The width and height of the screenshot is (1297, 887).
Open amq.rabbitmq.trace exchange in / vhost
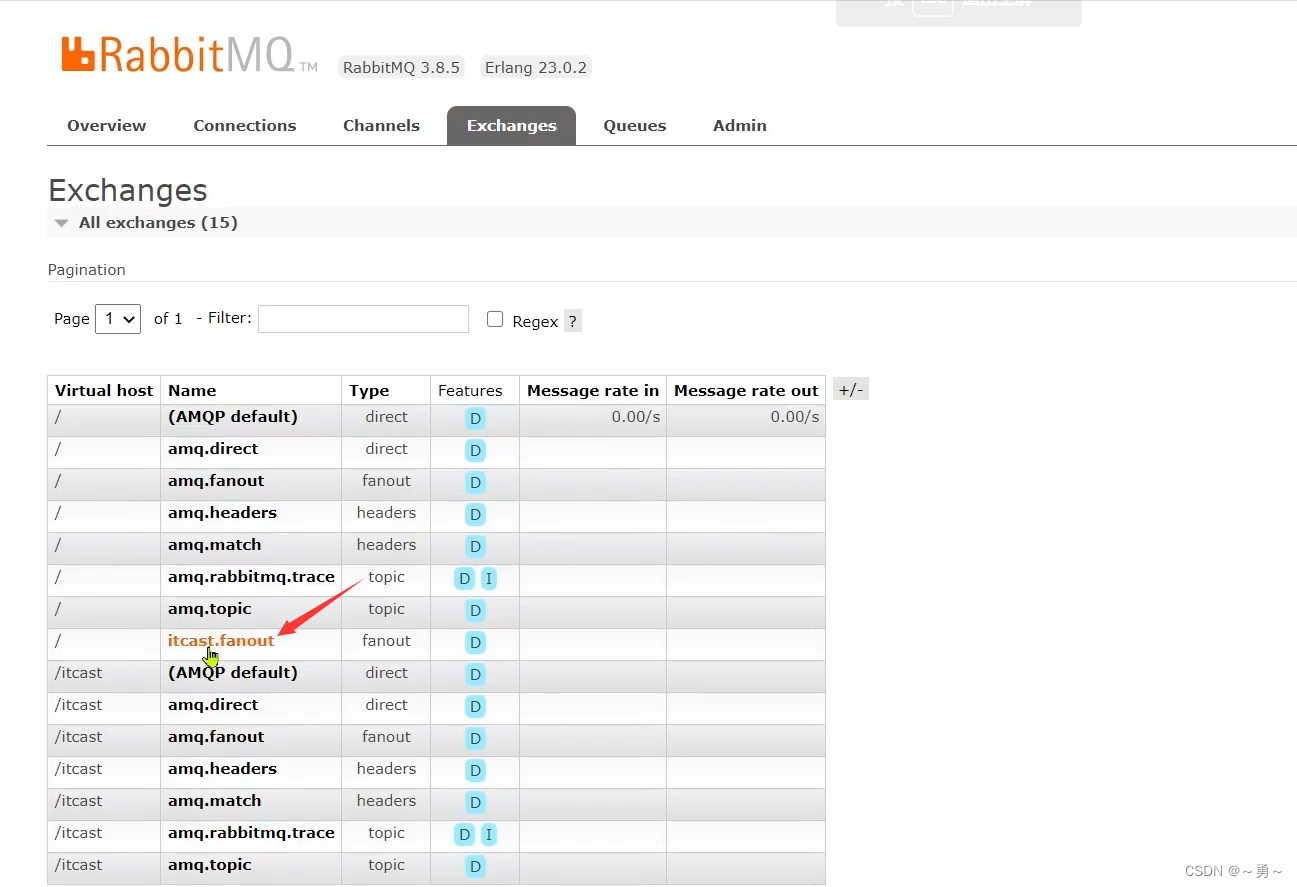point(251,576)
